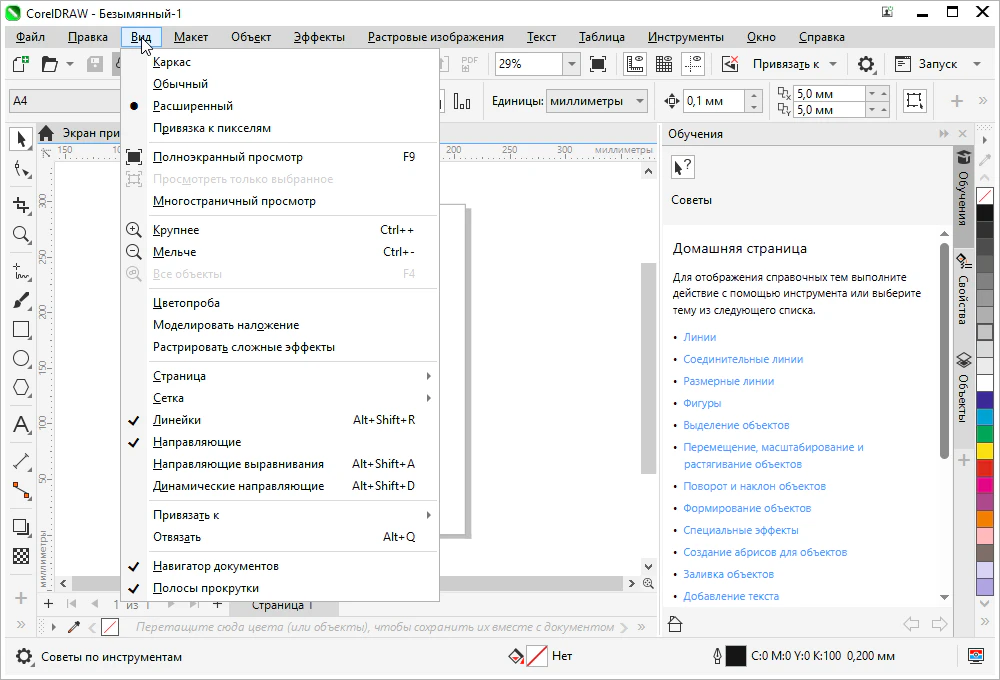
Task: Choose Полноэкранный просмотр menu entry
Action: [x=227, y=157]
